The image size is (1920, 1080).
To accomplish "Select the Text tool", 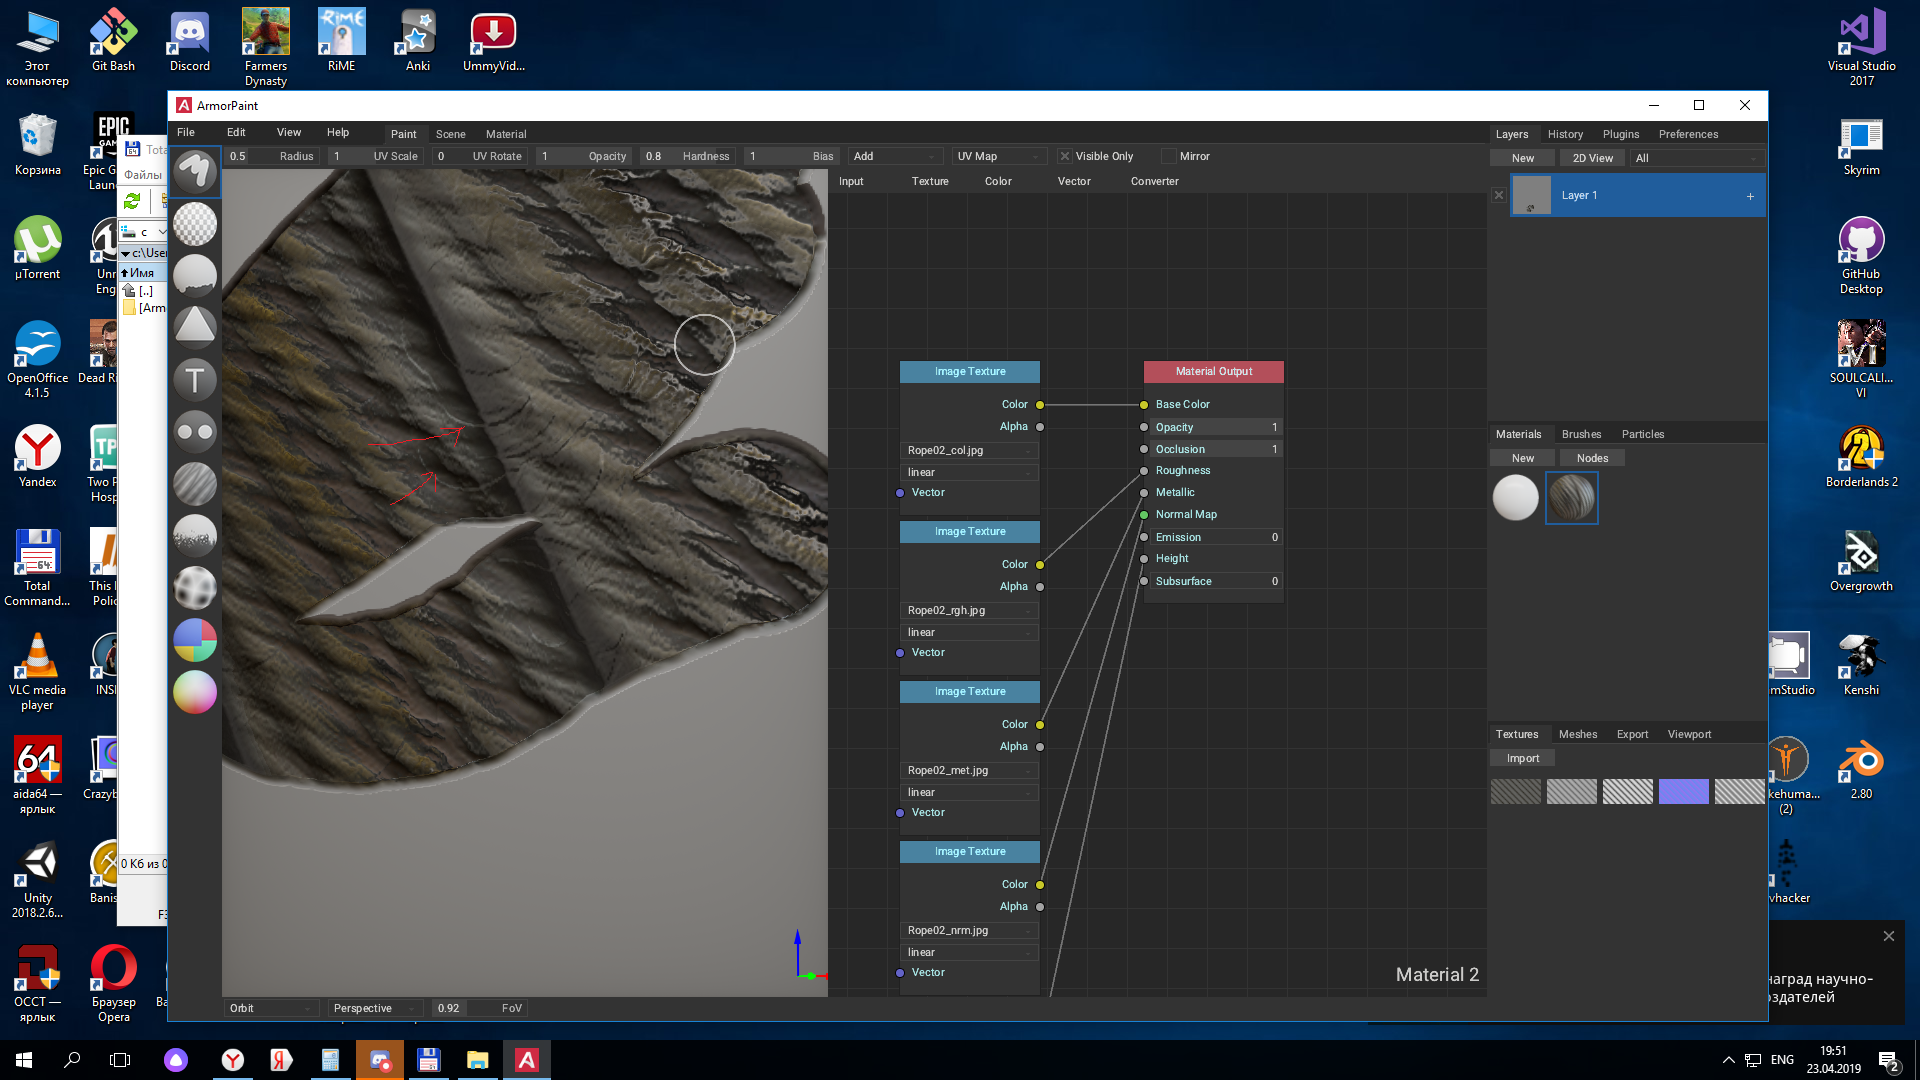I will [194, 380].
